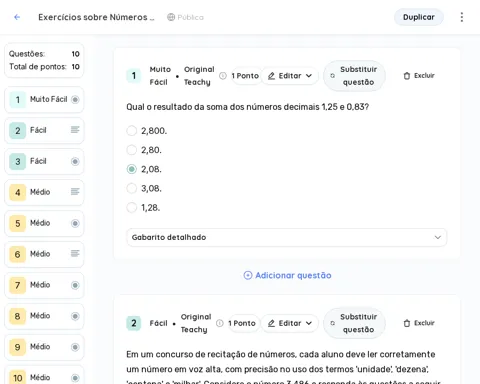Click the refresh icon in question 1 Substituir questão

[332, 76]
